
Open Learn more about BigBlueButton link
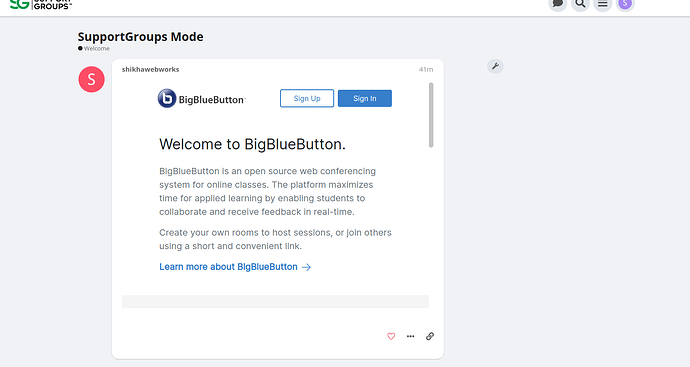[235, 267]
